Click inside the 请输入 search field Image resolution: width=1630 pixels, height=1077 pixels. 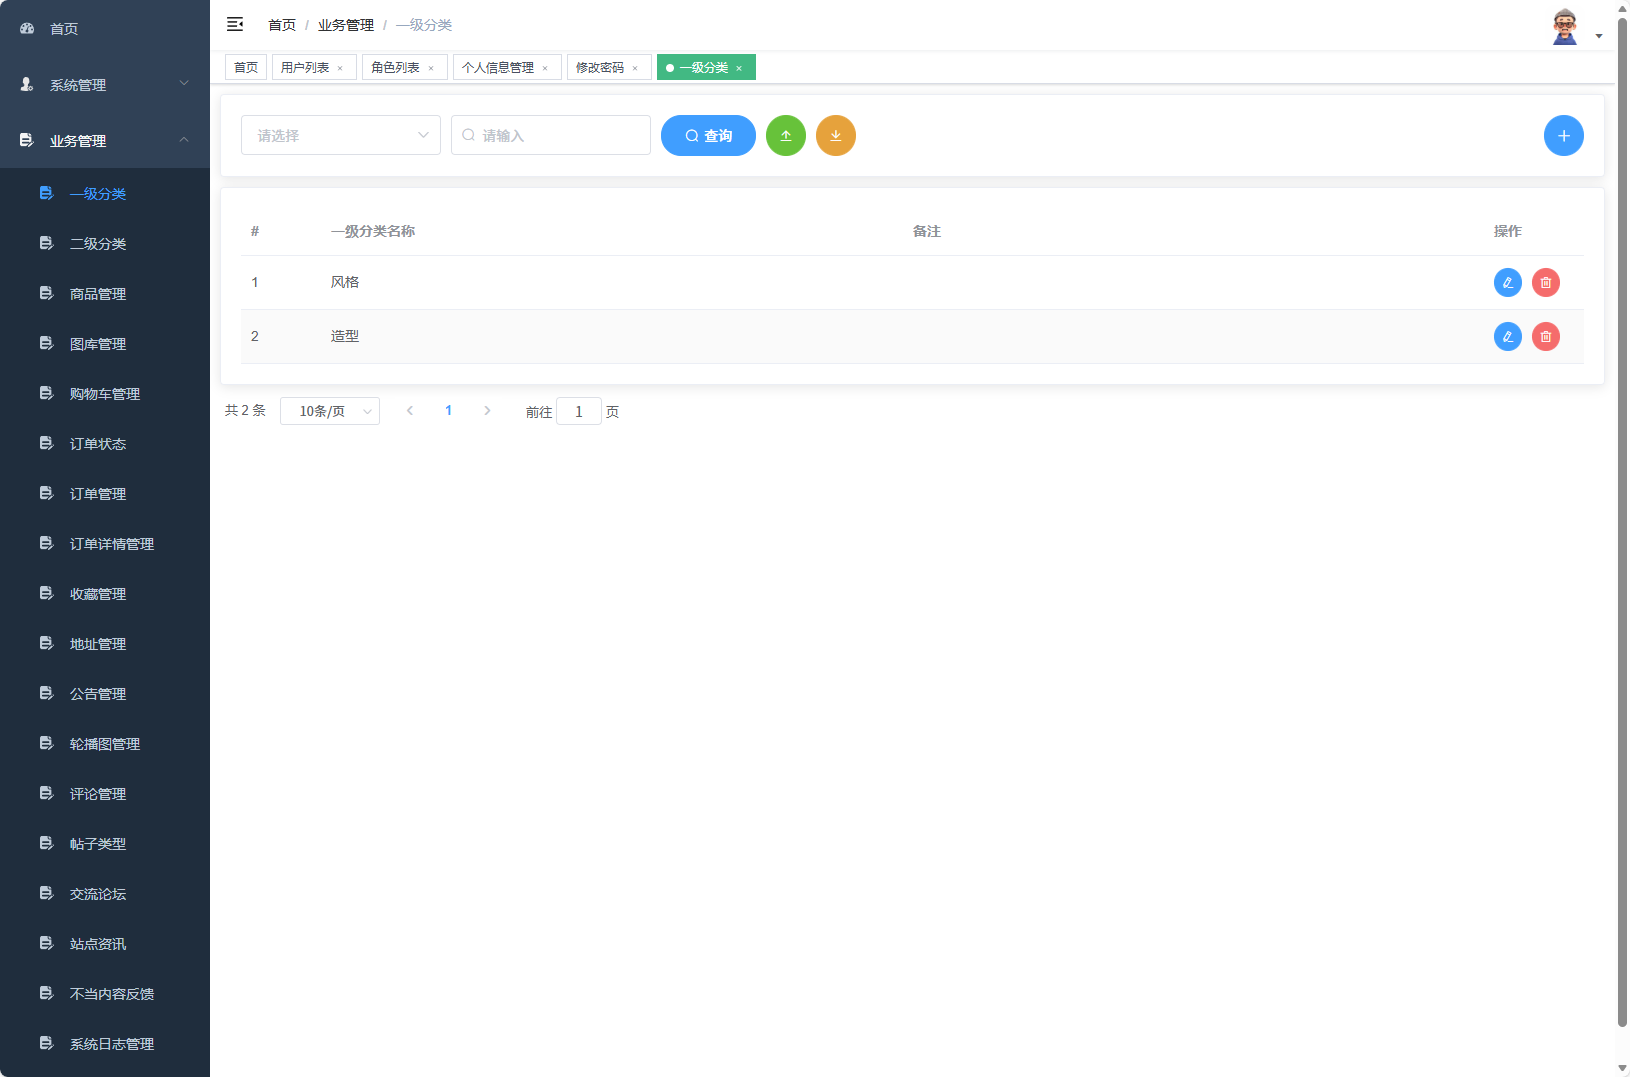pos(550,135)
